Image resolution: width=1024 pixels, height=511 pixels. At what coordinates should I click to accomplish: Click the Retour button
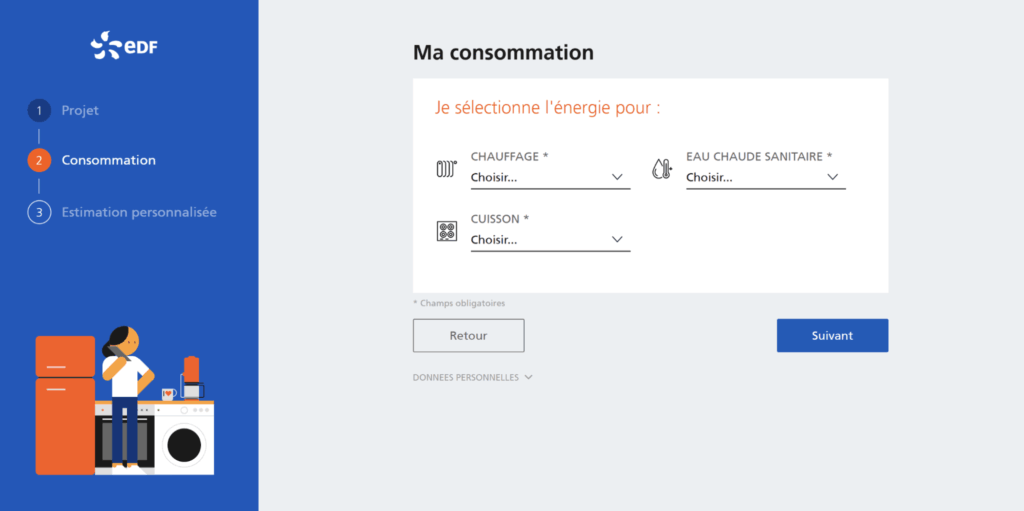click(468, 336)
